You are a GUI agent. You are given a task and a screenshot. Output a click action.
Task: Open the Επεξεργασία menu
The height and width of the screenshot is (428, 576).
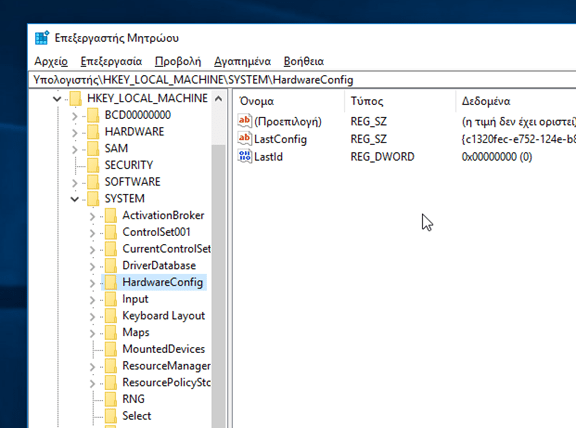point(111,61)
